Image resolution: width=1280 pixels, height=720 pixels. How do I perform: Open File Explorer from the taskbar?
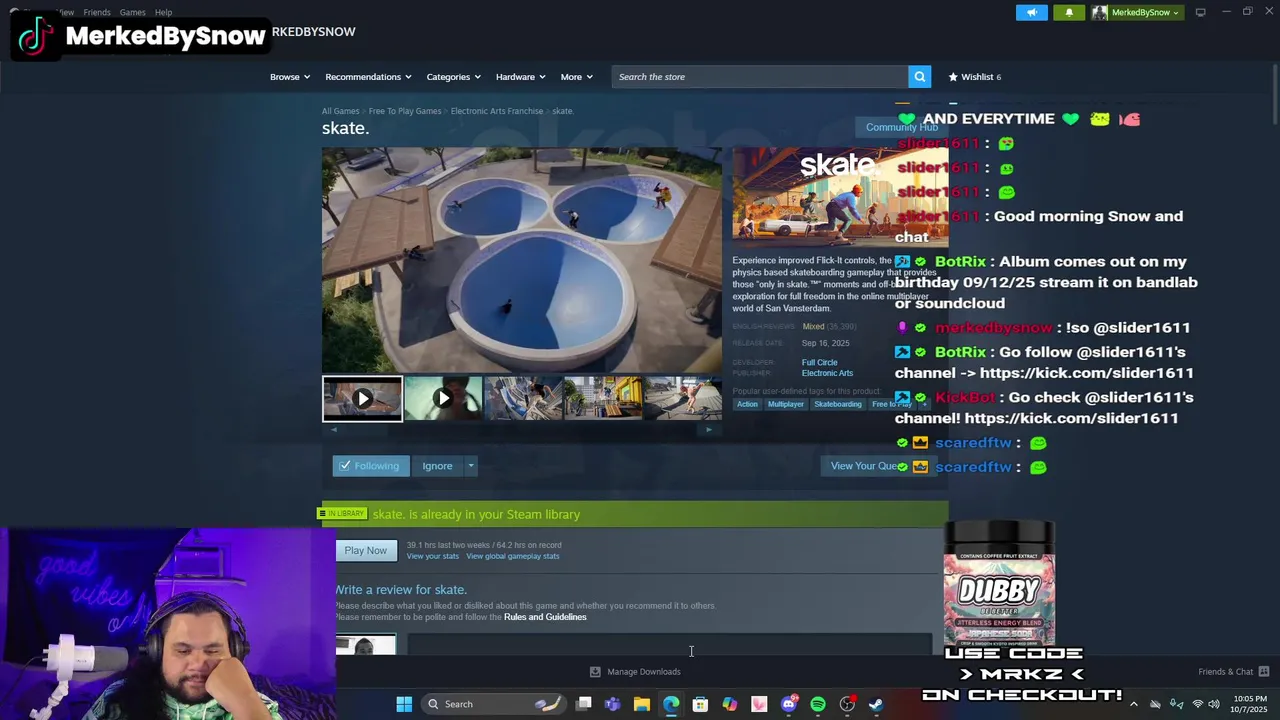[642, 704]
